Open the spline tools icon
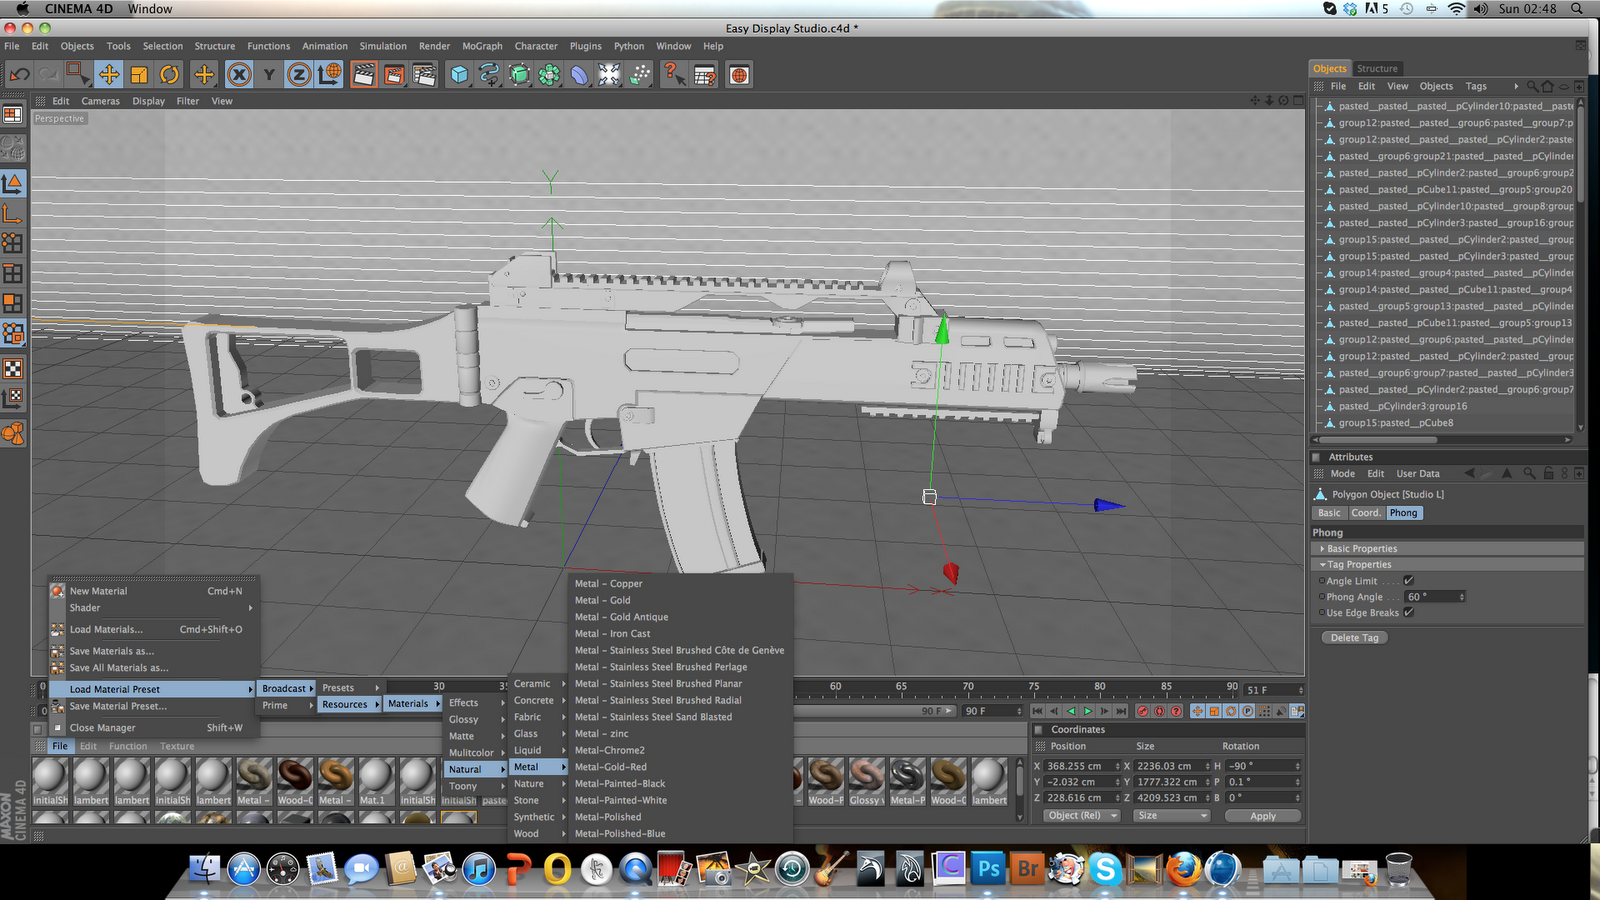Screen dimensions: 1600x900 [489, 74]
